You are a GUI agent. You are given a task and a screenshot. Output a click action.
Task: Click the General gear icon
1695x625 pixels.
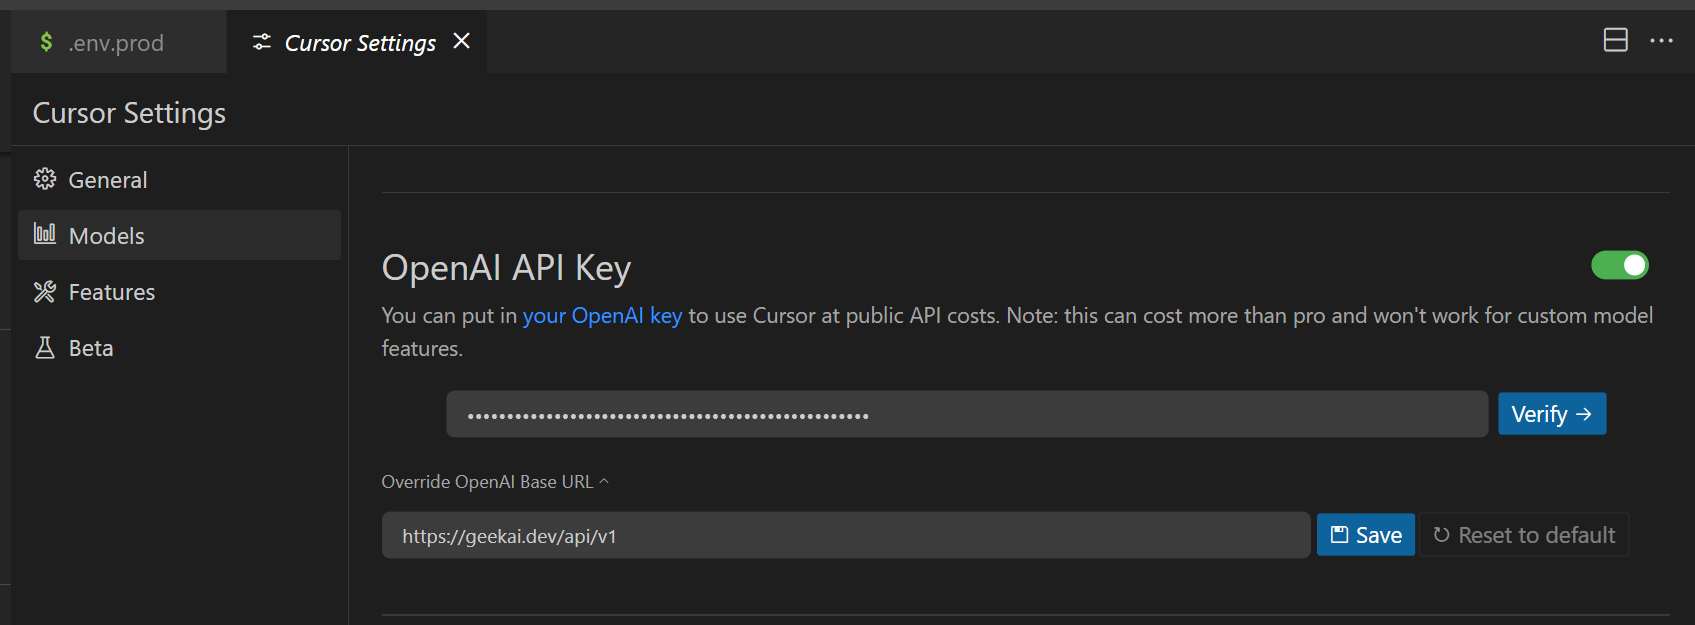pos(45,179)
